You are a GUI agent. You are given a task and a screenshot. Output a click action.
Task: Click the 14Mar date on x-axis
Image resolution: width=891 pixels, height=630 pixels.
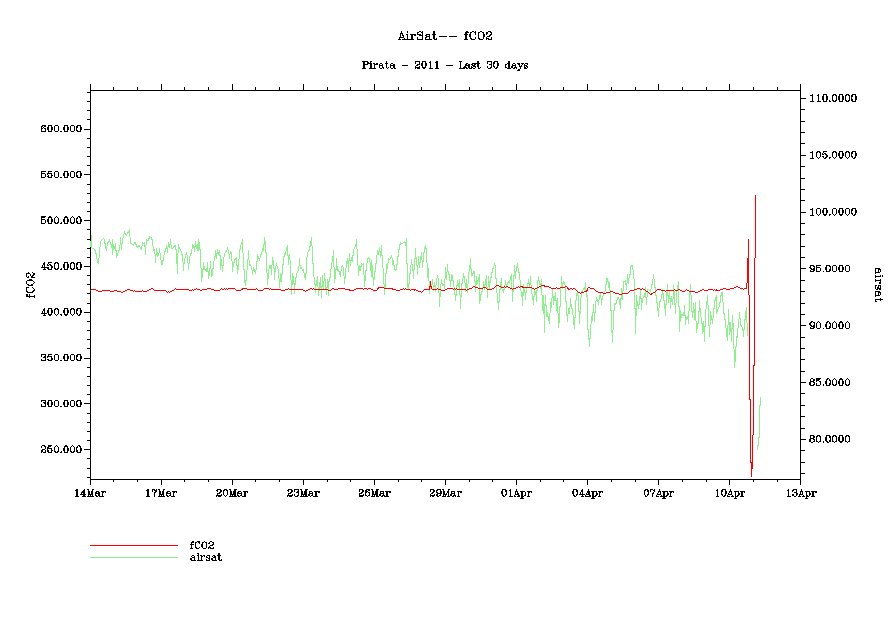[x=90, y=493]
